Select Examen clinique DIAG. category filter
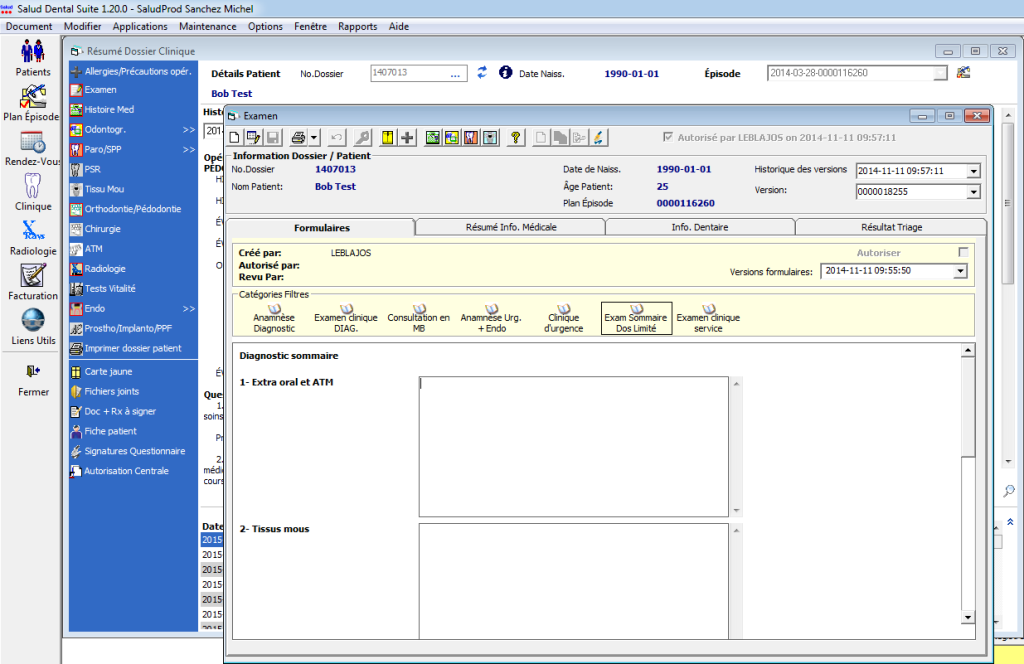This screenshot has width=1024, height=664. (x=346, y=319)
